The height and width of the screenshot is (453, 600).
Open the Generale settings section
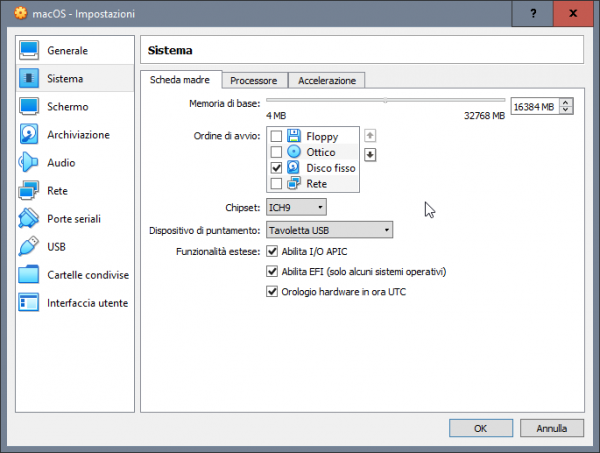tap(75, 51)
